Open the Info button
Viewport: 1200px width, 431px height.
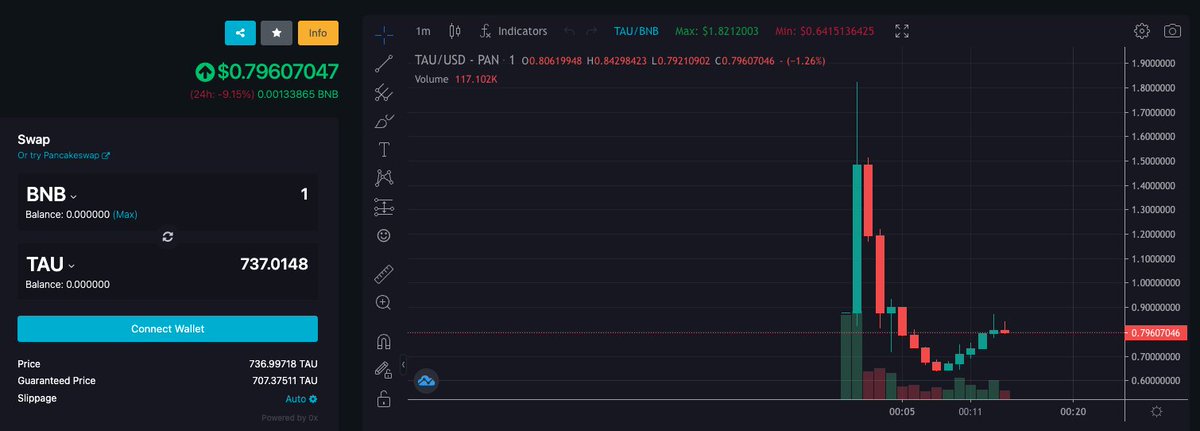(x=318, y=32)
